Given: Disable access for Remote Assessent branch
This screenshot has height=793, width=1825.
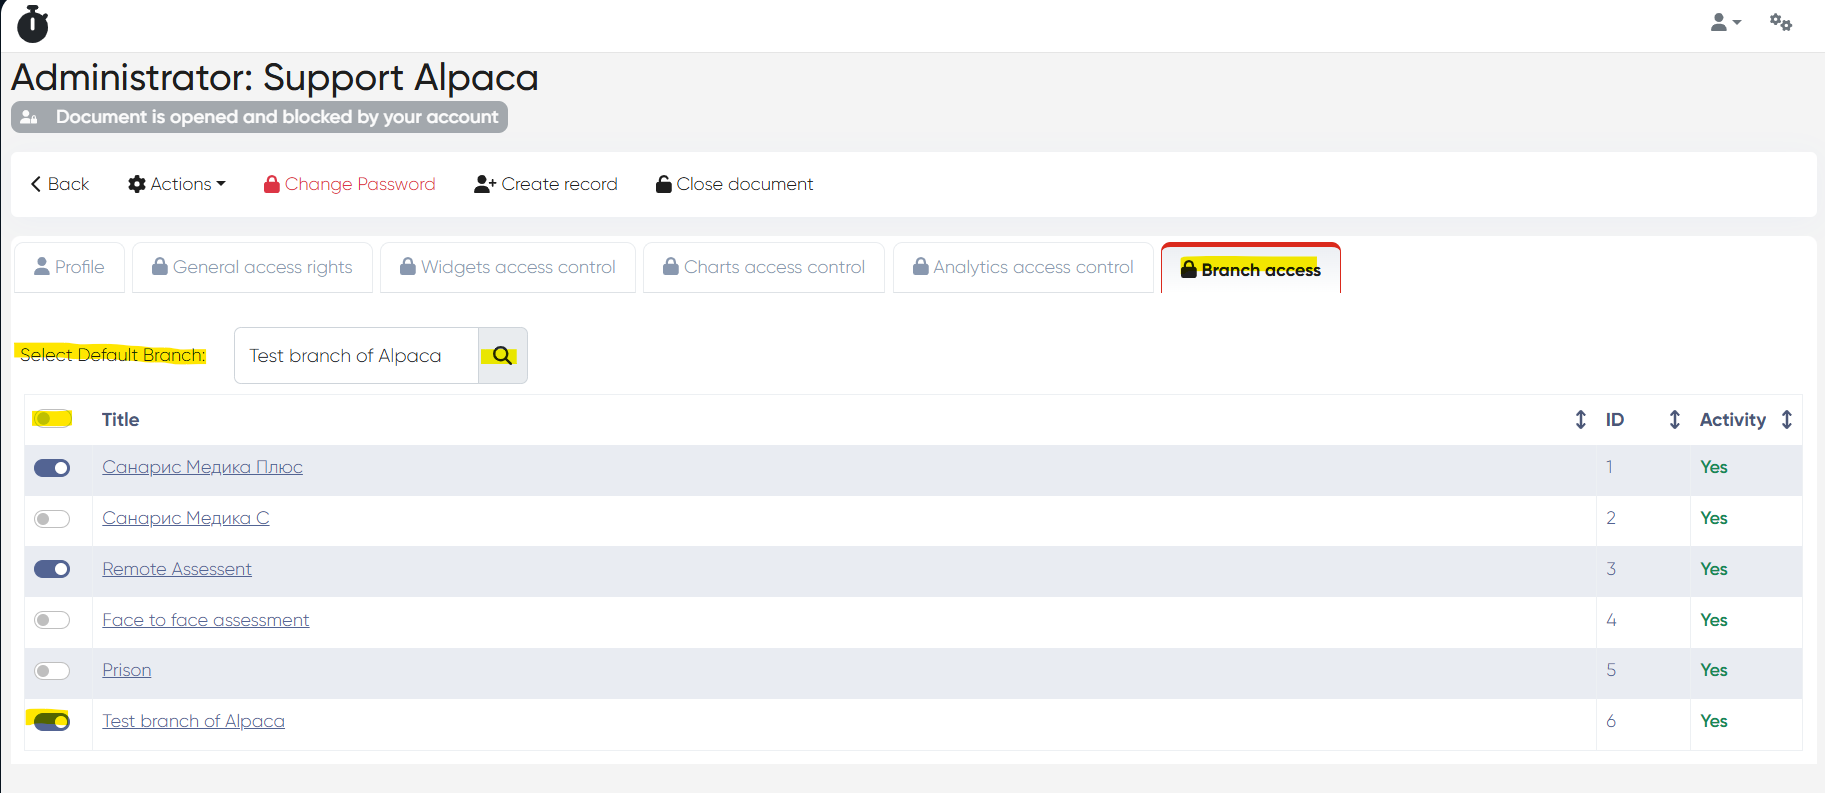Looking at the screenshot, I should click(x=52, y=569).
